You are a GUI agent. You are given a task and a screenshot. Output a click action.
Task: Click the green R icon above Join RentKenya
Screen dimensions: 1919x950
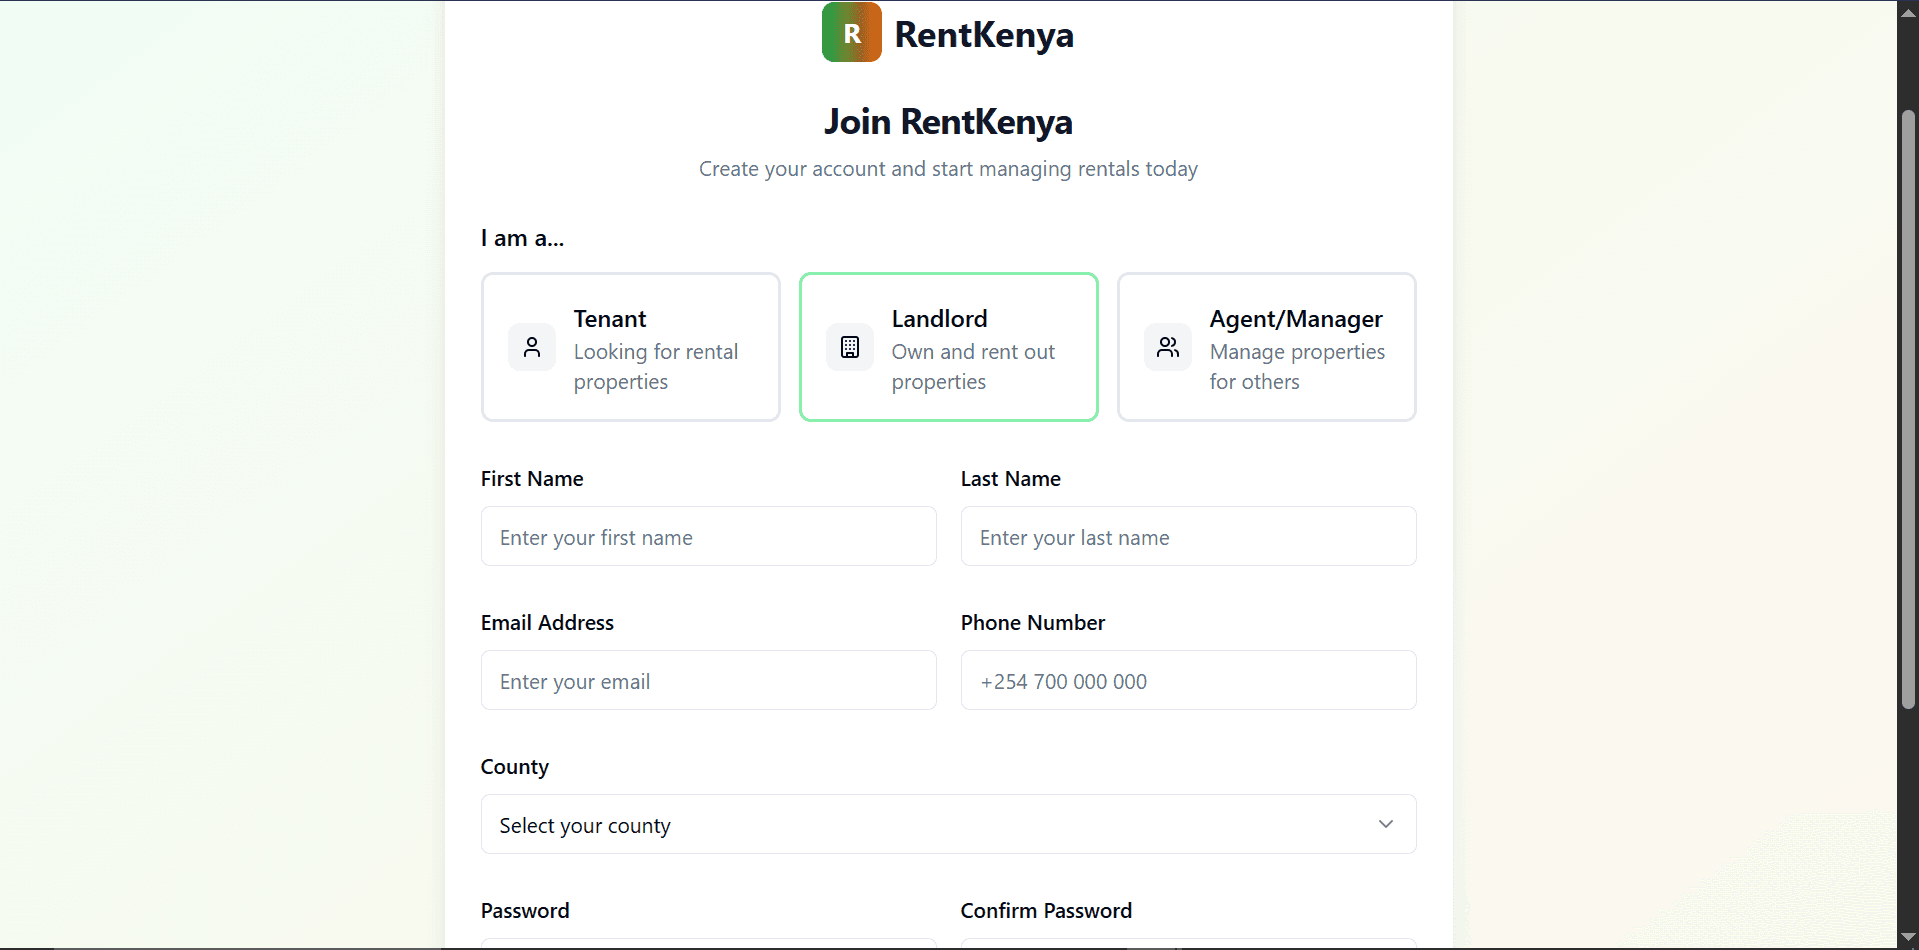[x=851, y=32]
